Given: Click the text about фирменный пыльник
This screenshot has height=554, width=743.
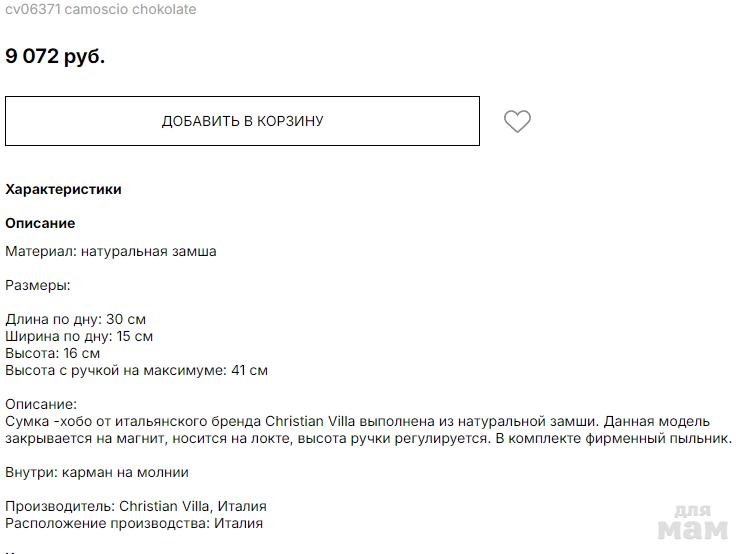Looking at the screenshot, I should pyautogui.click(x=660, y=438).
